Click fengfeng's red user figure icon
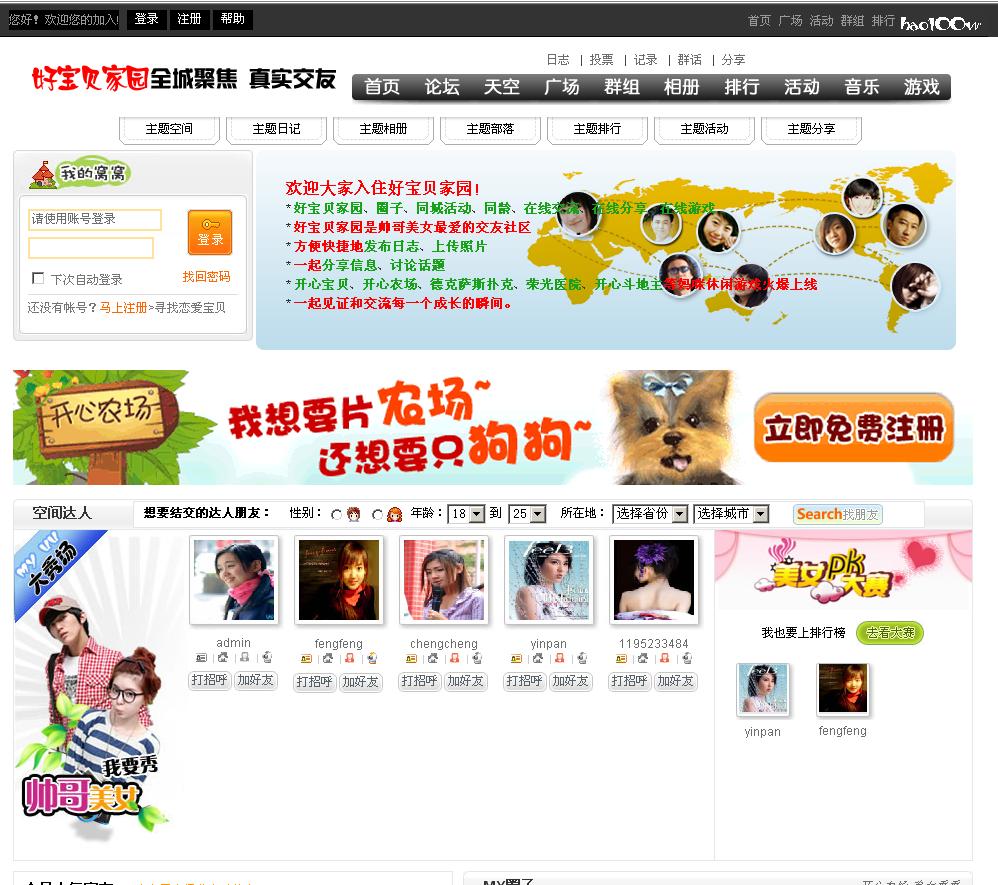The width and height of the screenshot is (998, 885). (x=349, y=658)
